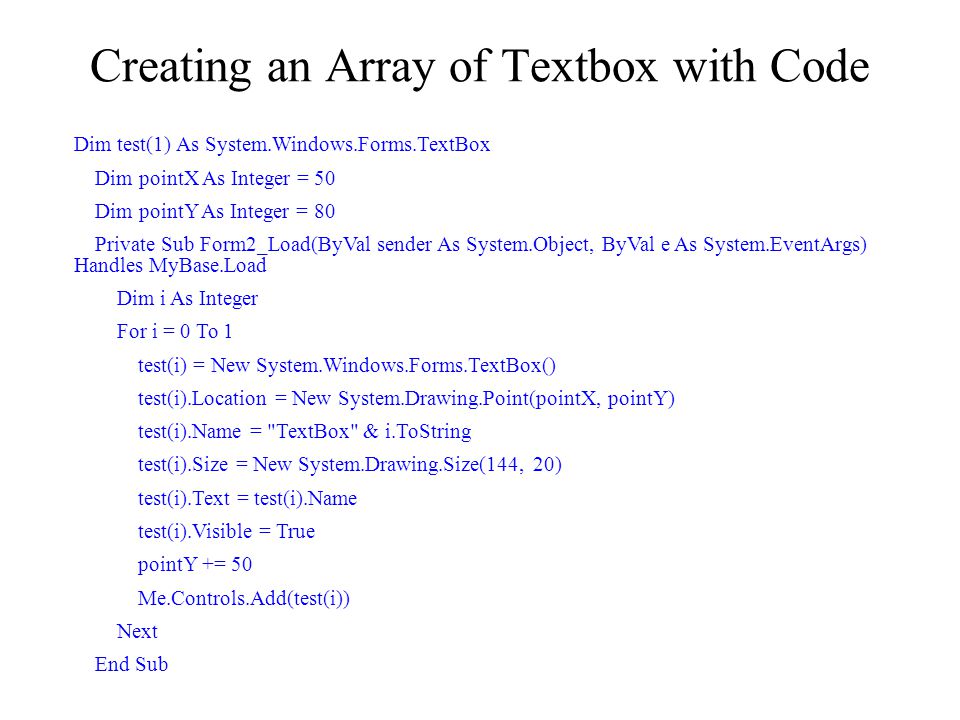Click the line "Dim pointY As Integer = 80"
The image size is (960, 720).
pos(214,212)
